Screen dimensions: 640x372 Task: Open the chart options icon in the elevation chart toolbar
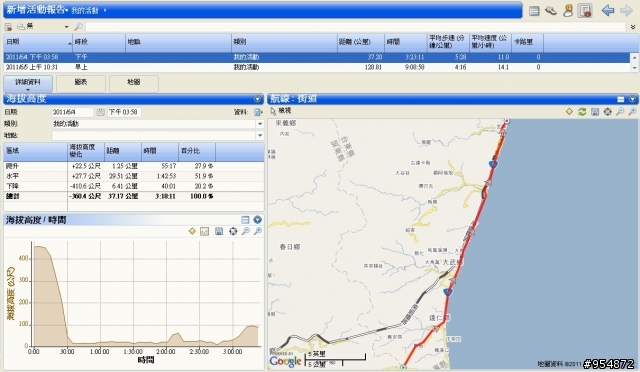(x=204, y=232)
